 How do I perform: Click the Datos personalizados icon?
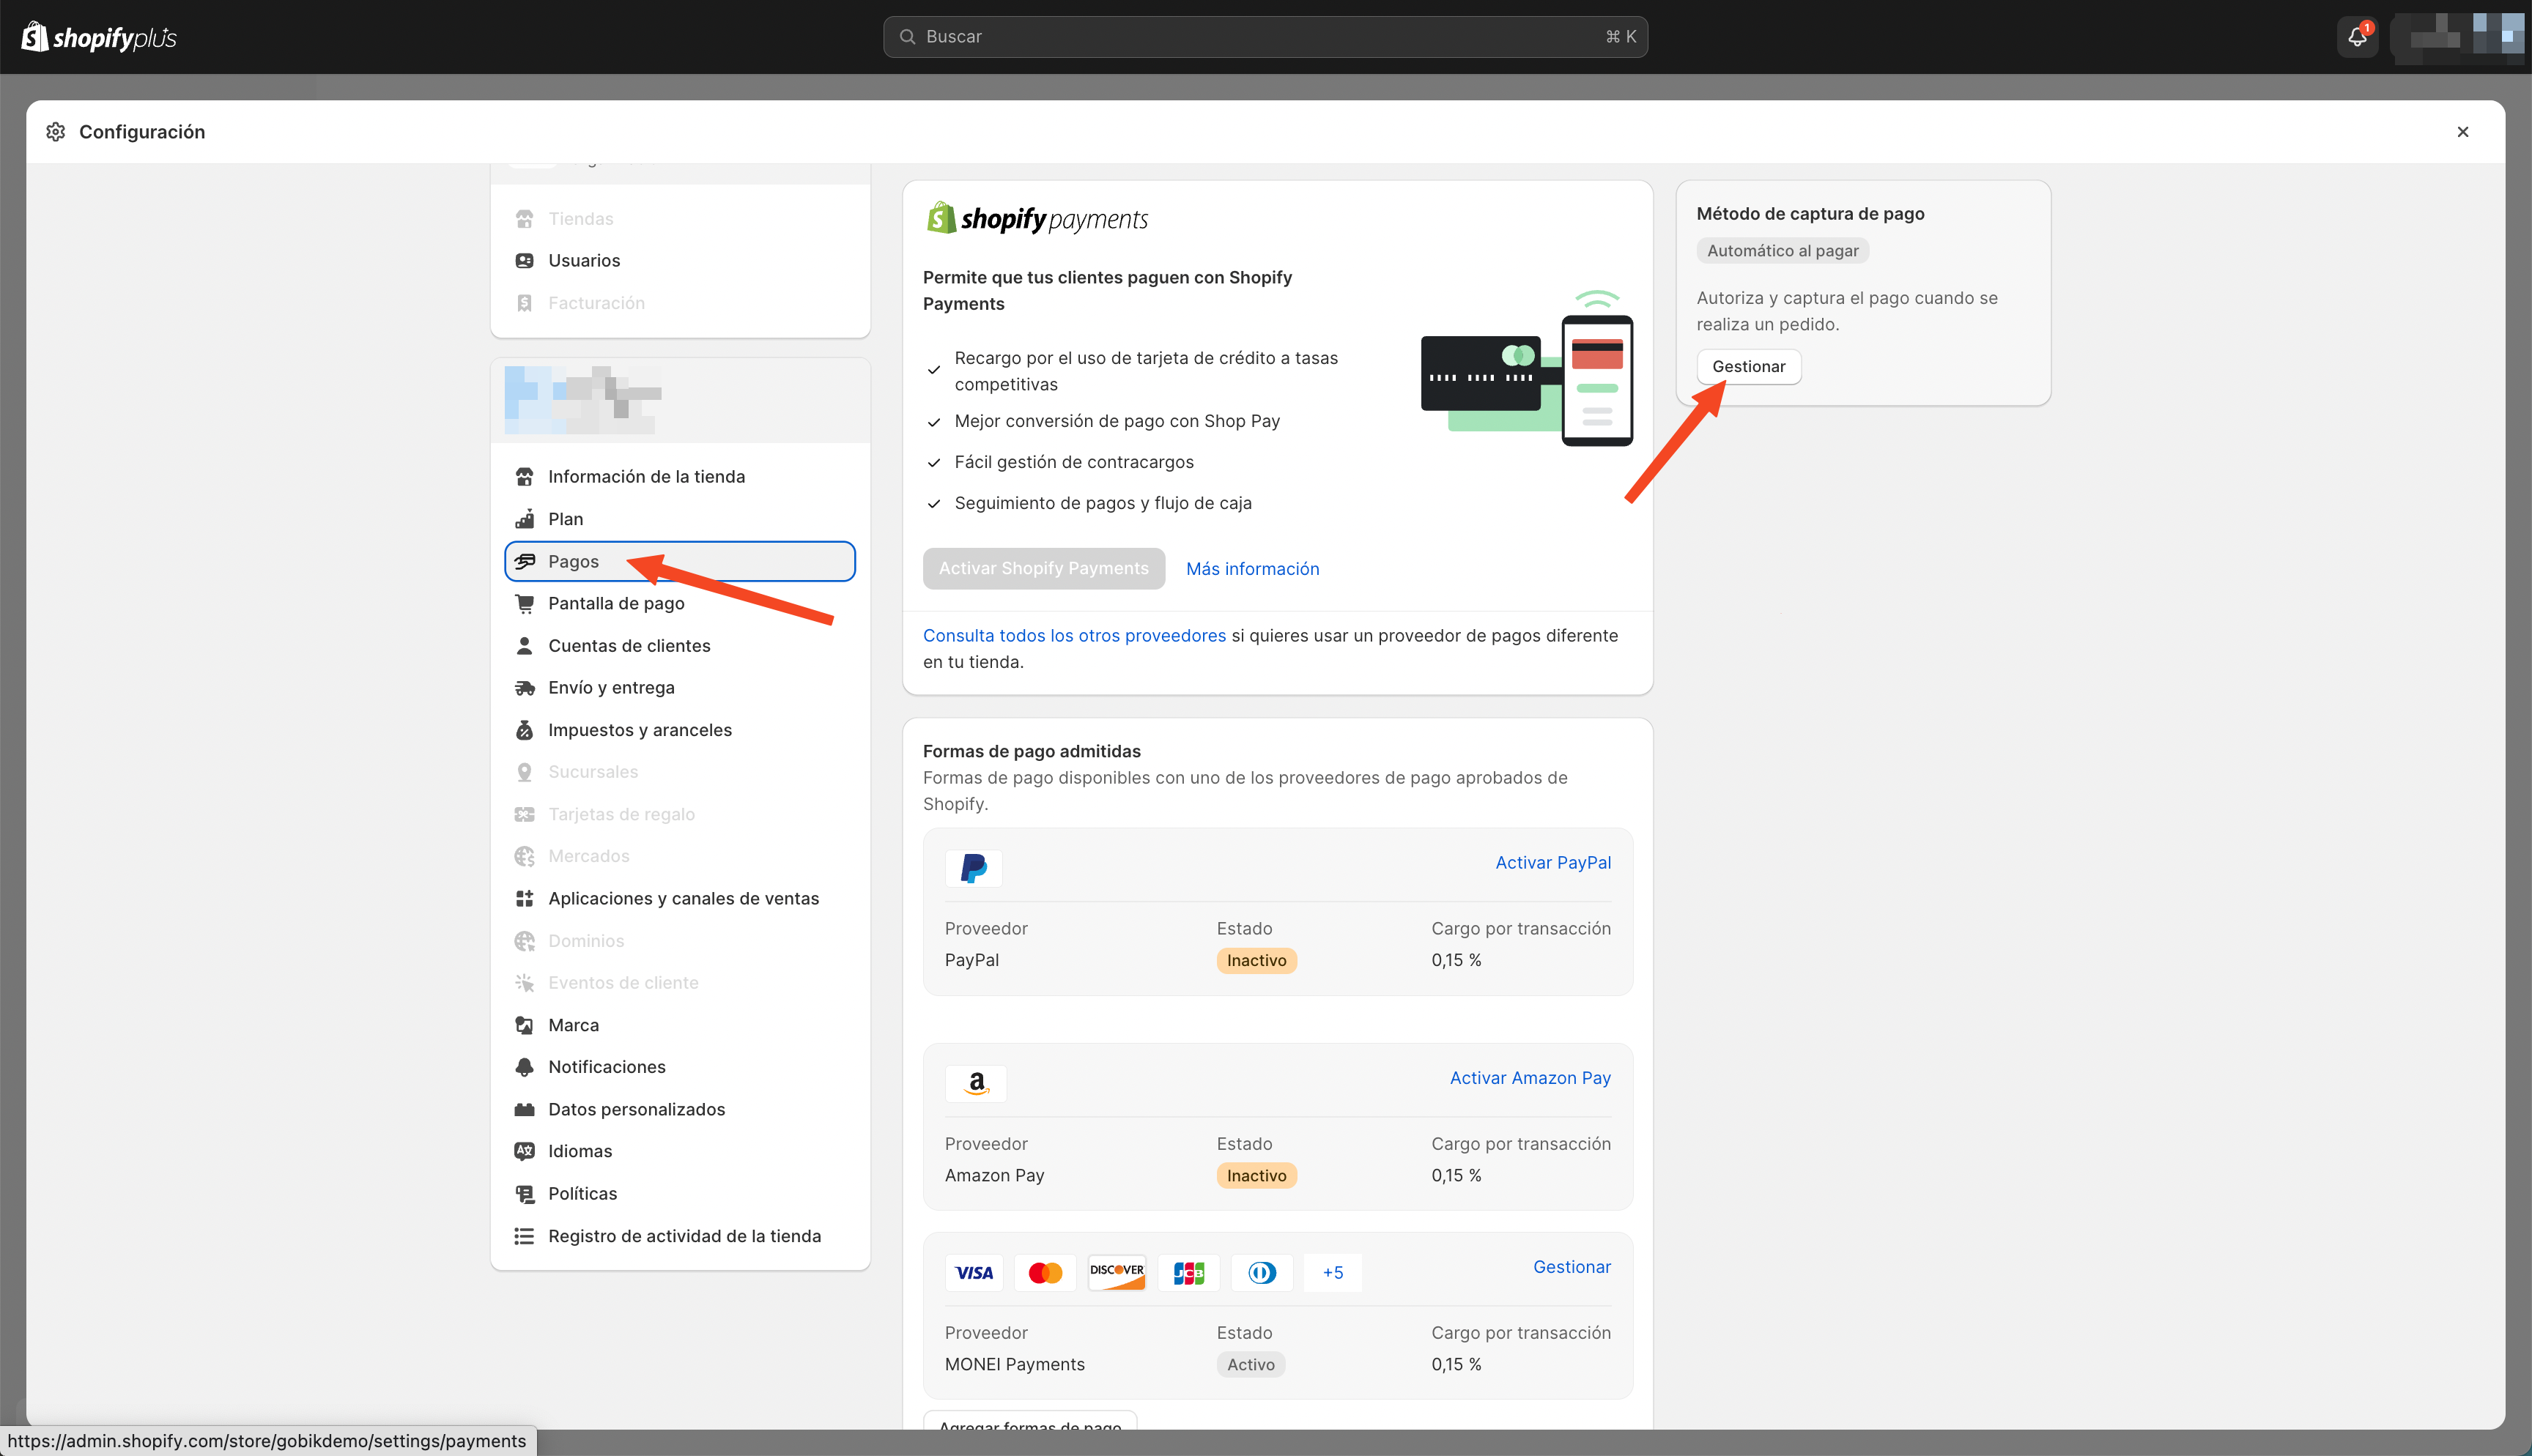coord(524,1110)
